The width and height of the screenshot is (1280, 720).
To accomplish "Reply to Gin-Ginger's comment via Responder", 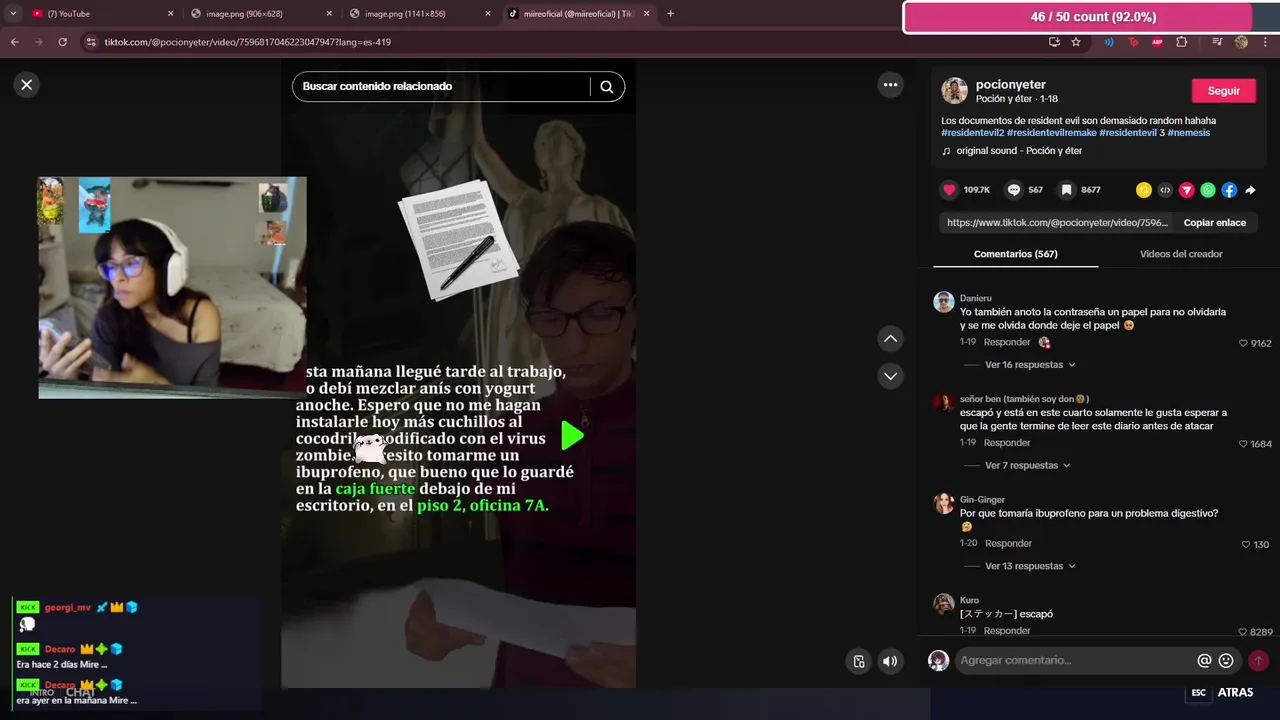I will pyautogui.click(x=1008, y=544).
